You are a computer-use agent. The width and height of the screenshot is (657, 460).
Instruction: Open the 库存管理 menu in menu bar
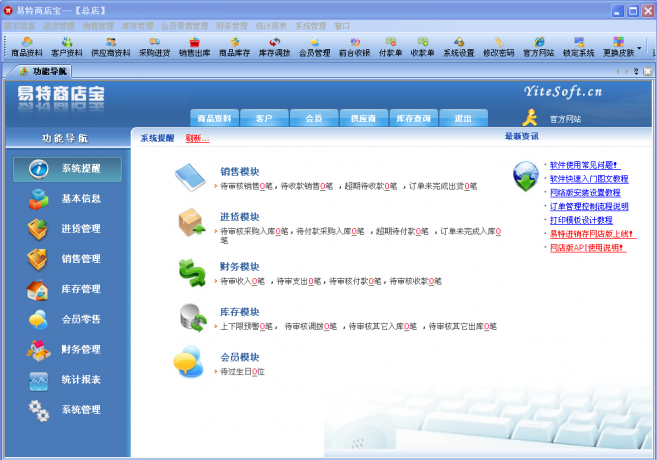pos(138,26)
